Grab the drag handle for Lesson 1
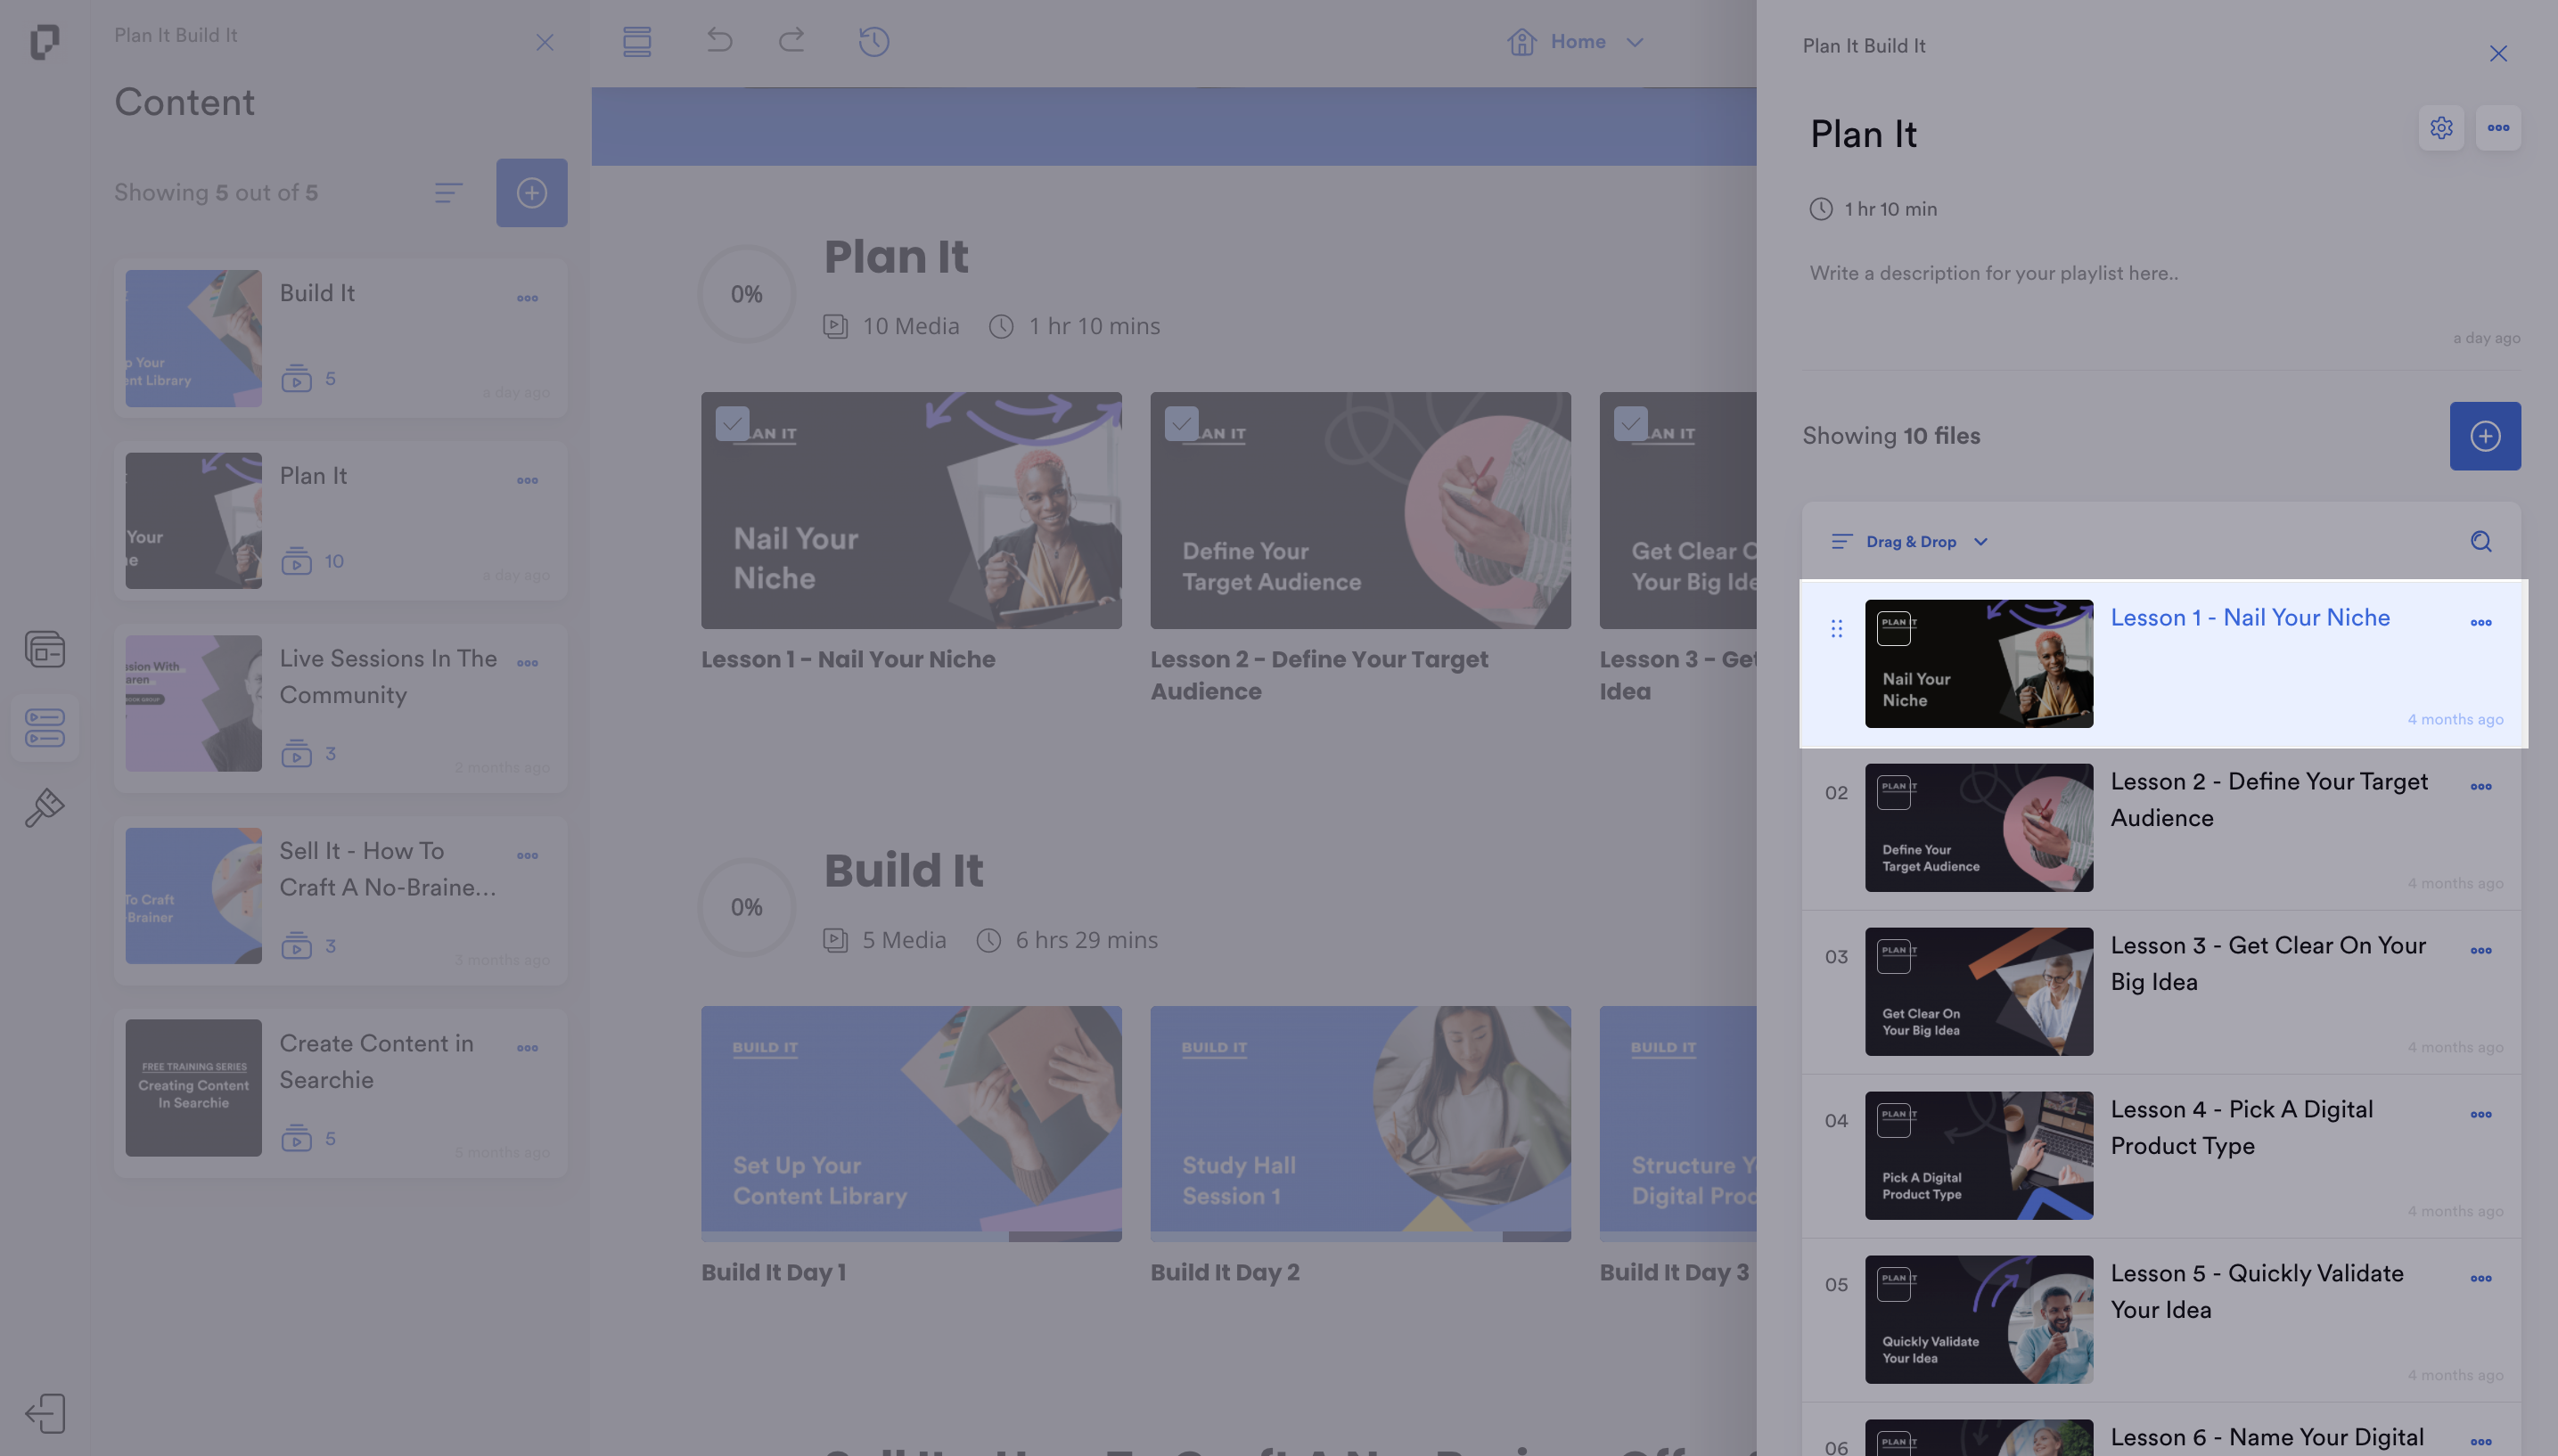Image resolution: width=2558 pixels, height=1456 pixels. click(x=1836, y=629)
